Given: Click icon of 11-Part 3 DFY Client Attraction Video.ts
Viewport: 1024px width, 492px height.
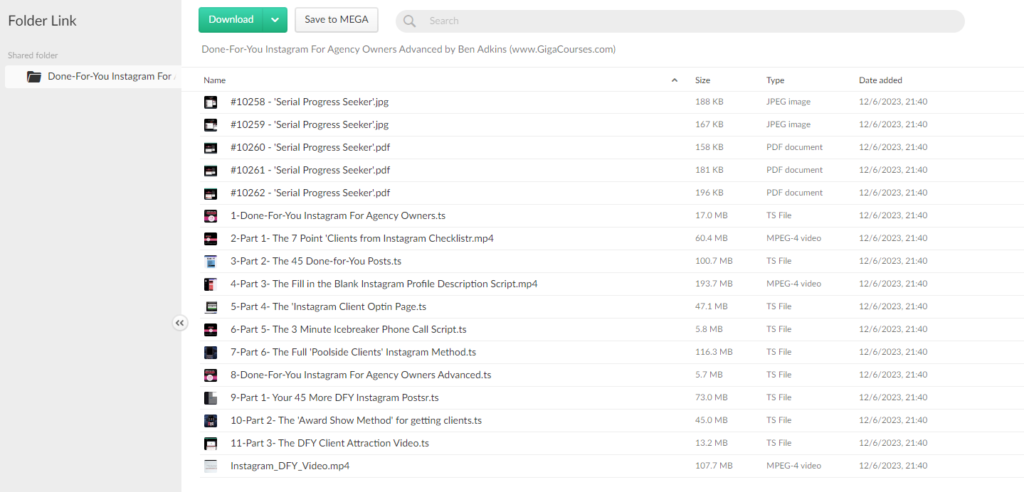Looking at the screenshot, I should coord(210,443).
